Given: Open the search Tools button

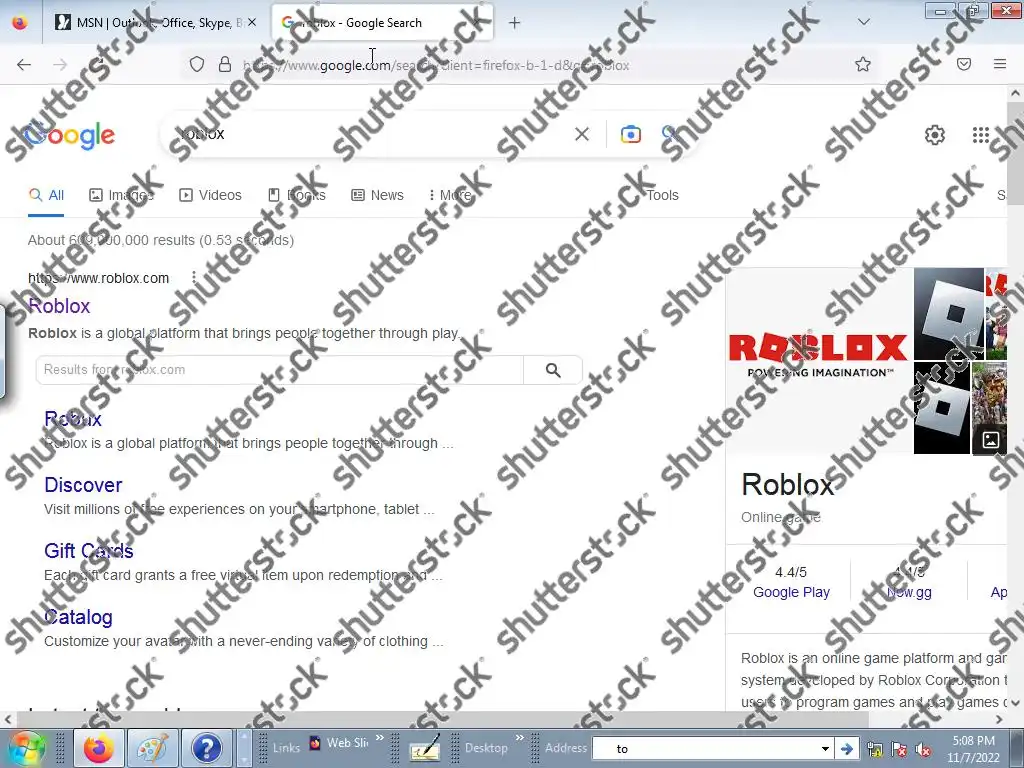Looking at the screenshot, I should click(662, 195).
